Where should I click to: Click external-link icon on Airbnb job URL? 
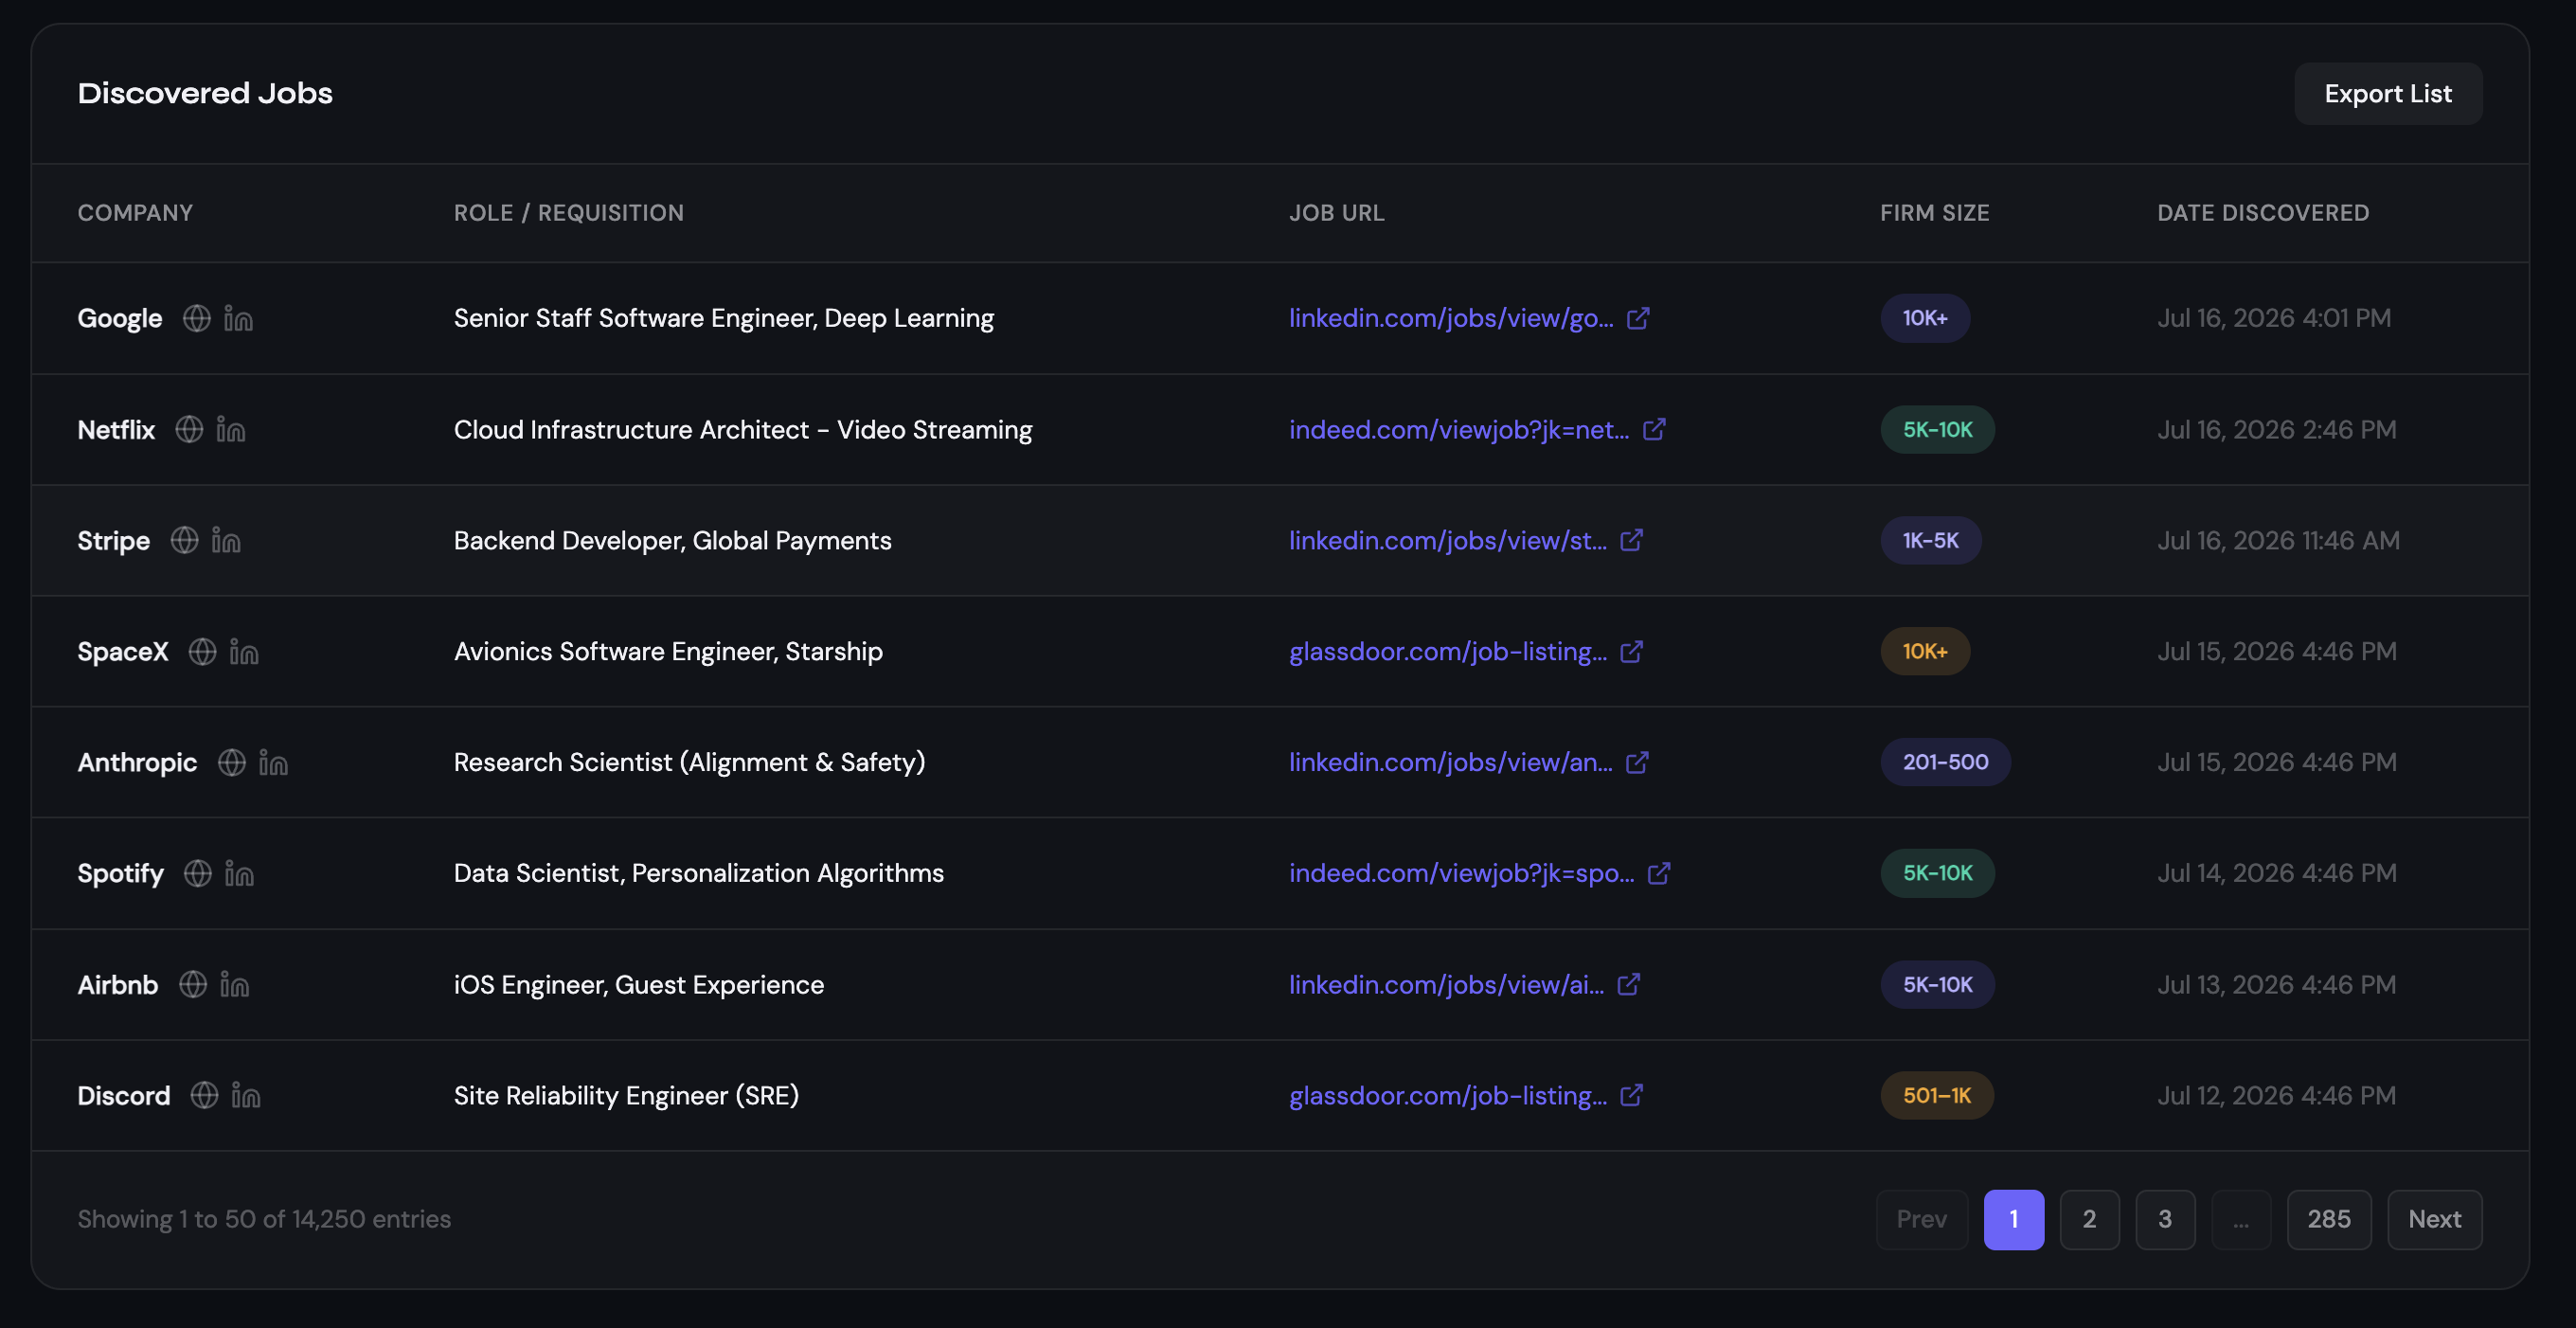click(x=1629, y=984)
